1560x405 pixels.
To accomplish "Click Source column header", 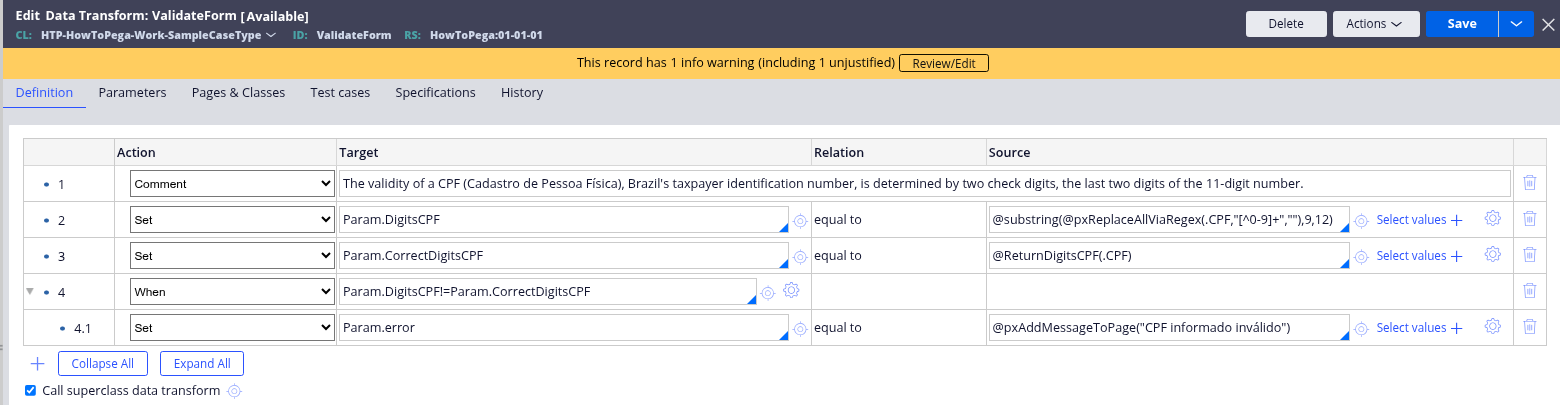I will click(x=1009, y=153).
